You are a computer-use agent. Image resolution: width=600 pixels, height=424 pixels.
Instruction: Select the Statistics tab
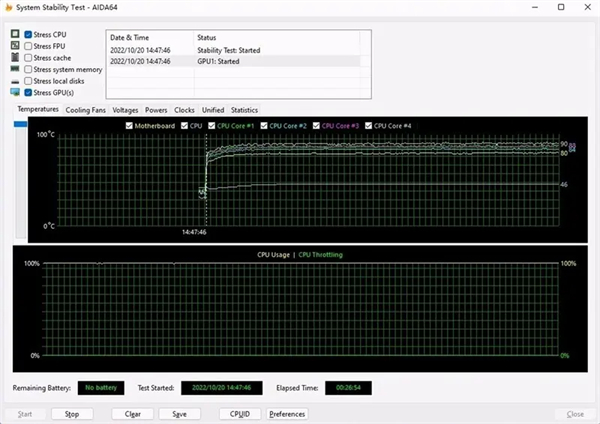click(244, 110)
